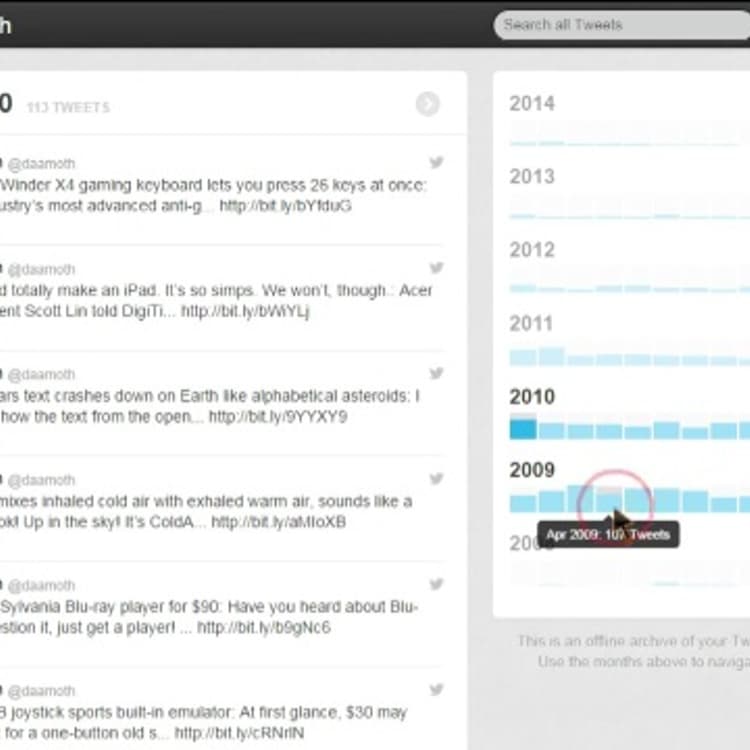The image size is (750, 750).
Task: Go to next month using arrow icon
Action: [x=427, y=104]
